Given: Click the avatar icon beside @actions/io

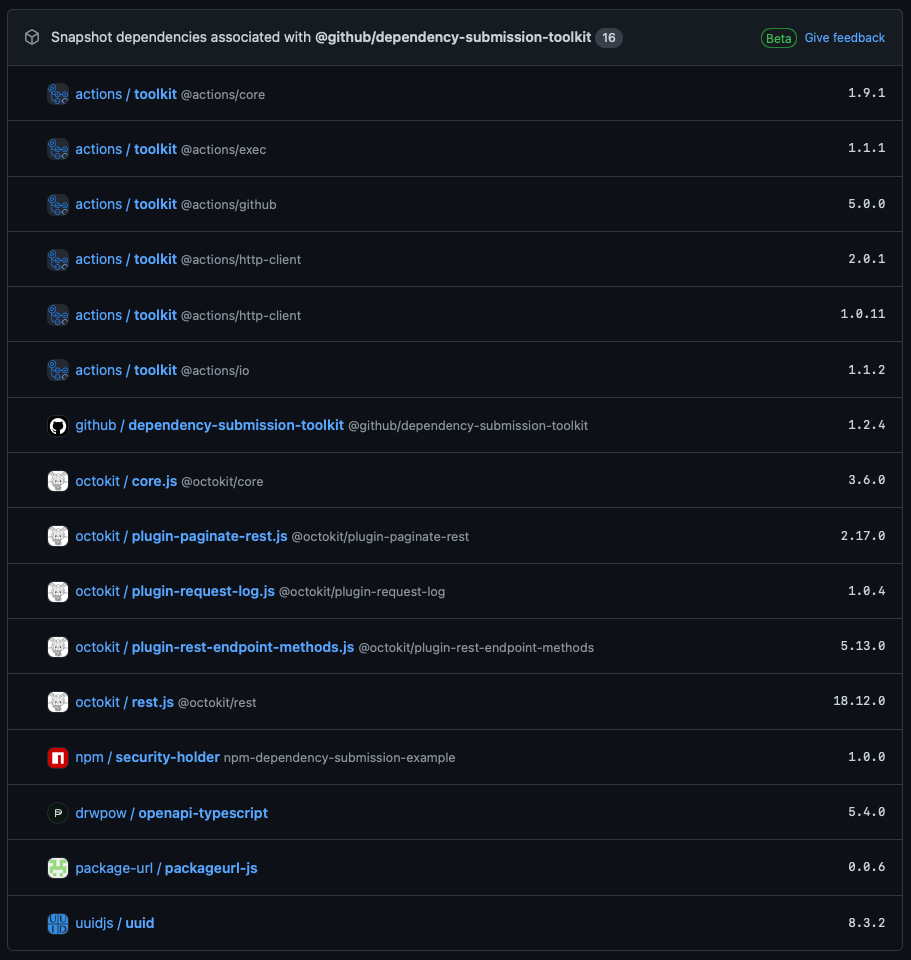Looking at the screenshot, I should pos(58,370).
